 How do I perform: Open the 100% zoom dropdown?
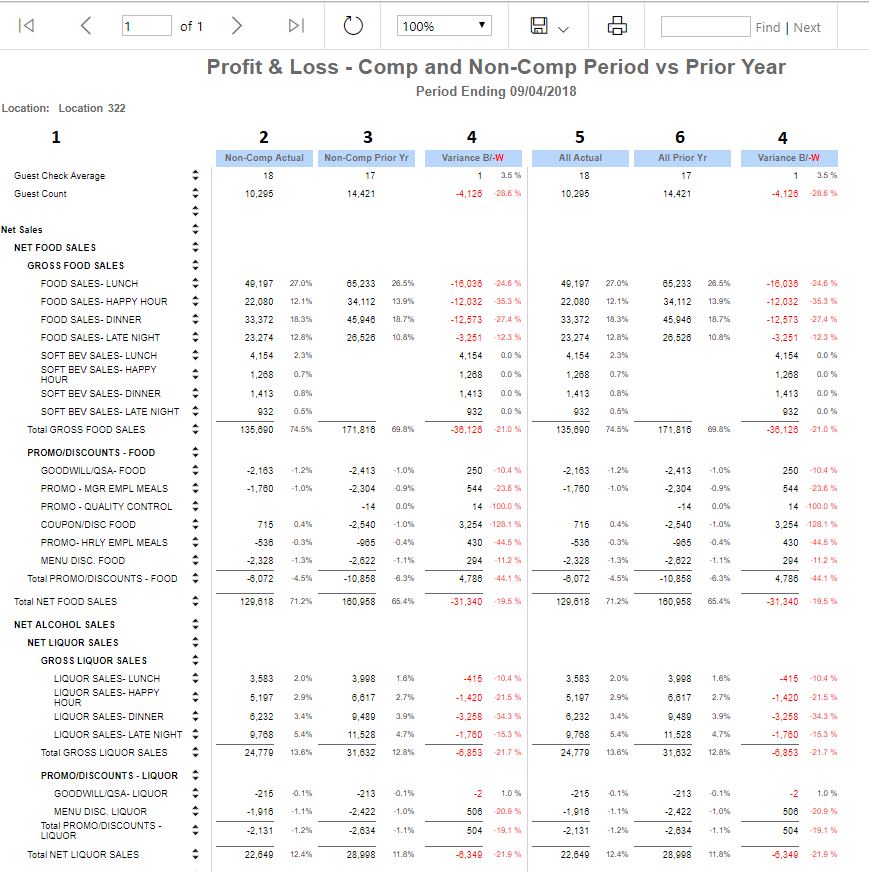444,26
